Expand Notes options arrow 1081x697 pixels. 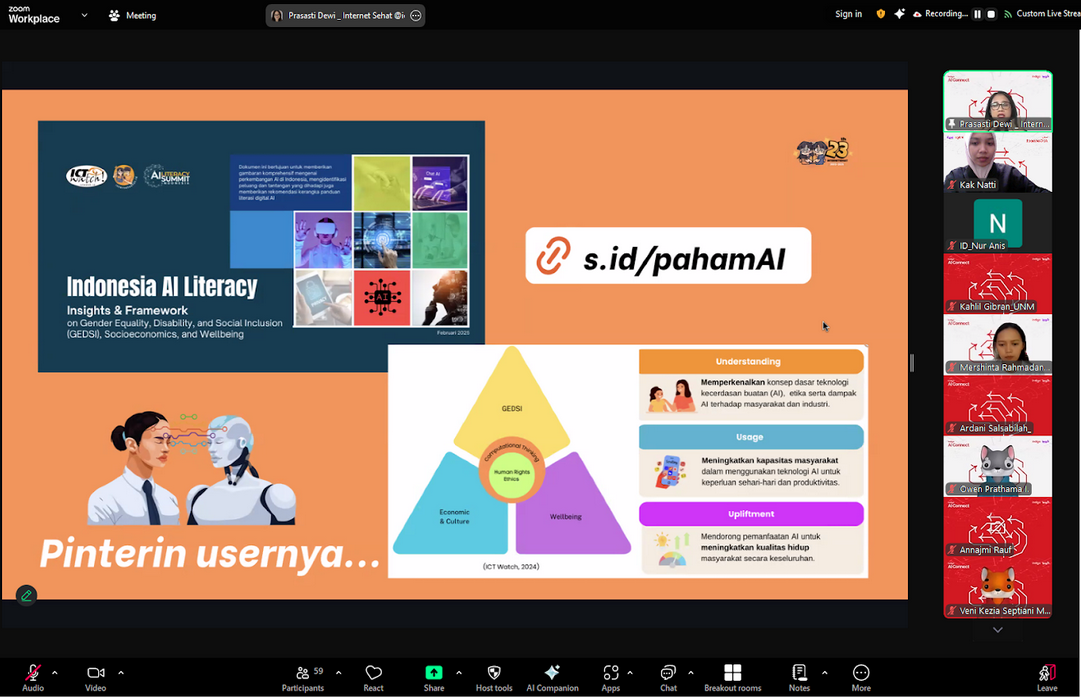point(824,673)
